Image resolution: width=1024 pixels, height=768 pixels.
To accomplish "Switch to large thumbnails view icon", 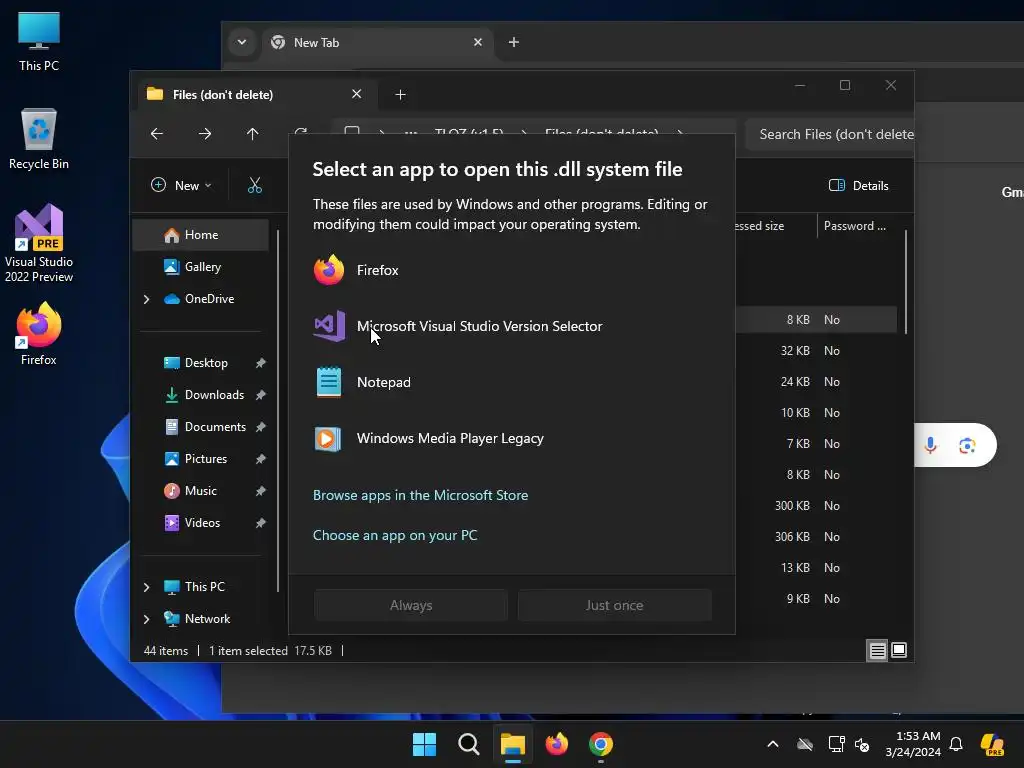I will (899, 650).
